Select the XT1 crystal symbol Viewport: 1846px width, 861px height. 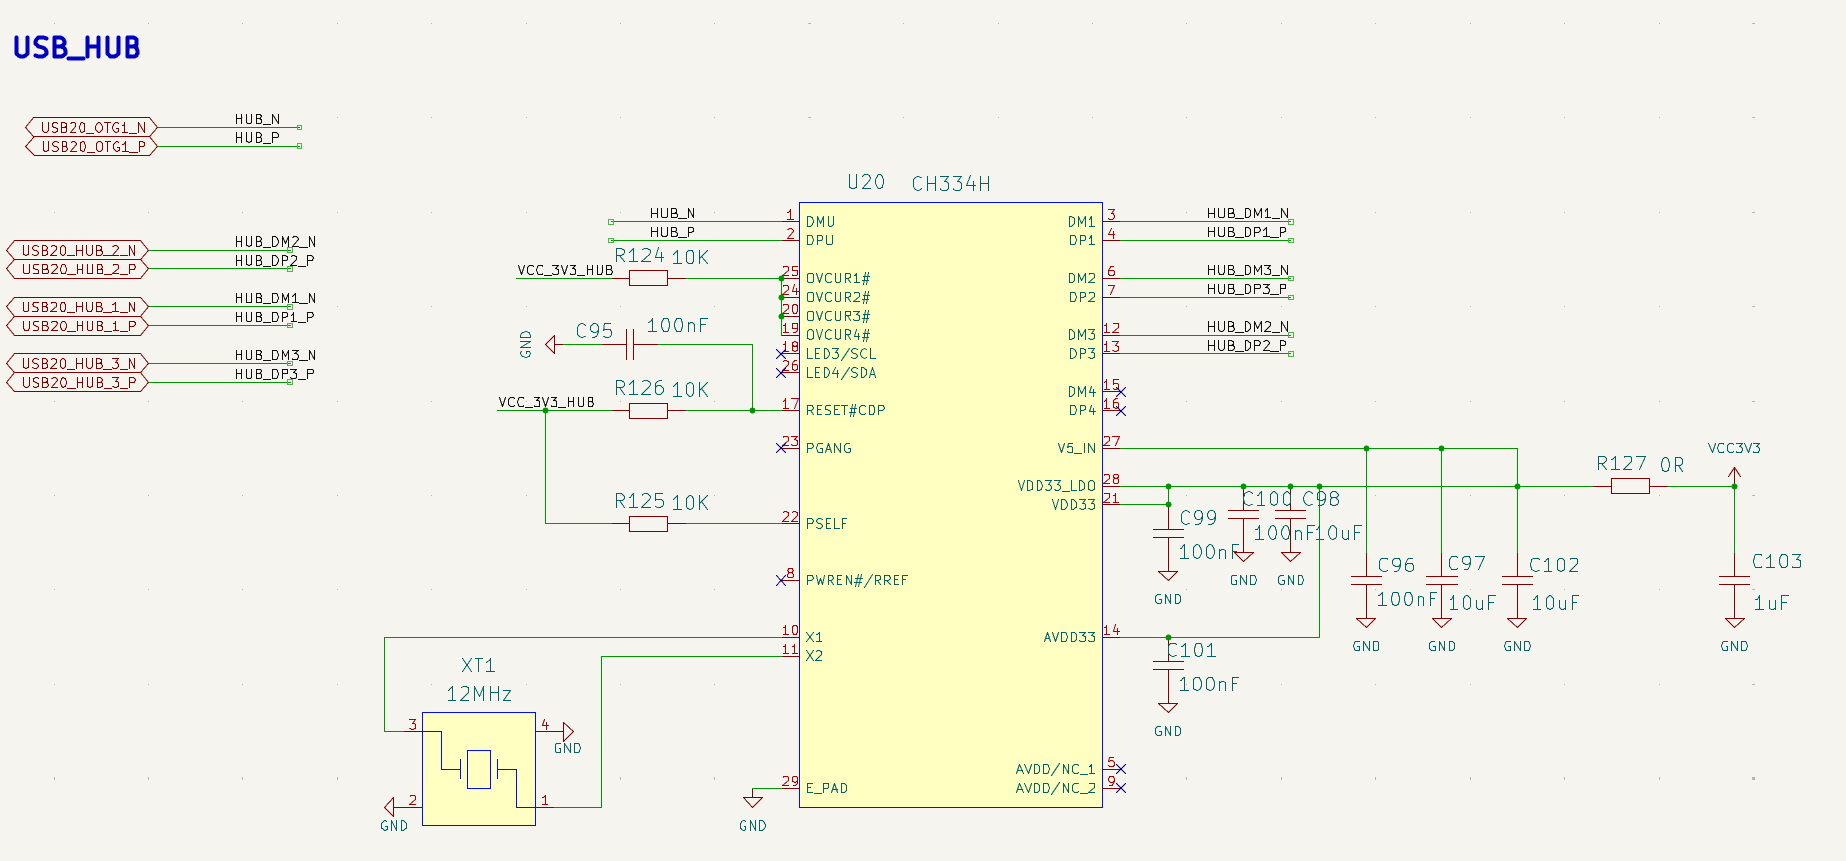478,768
